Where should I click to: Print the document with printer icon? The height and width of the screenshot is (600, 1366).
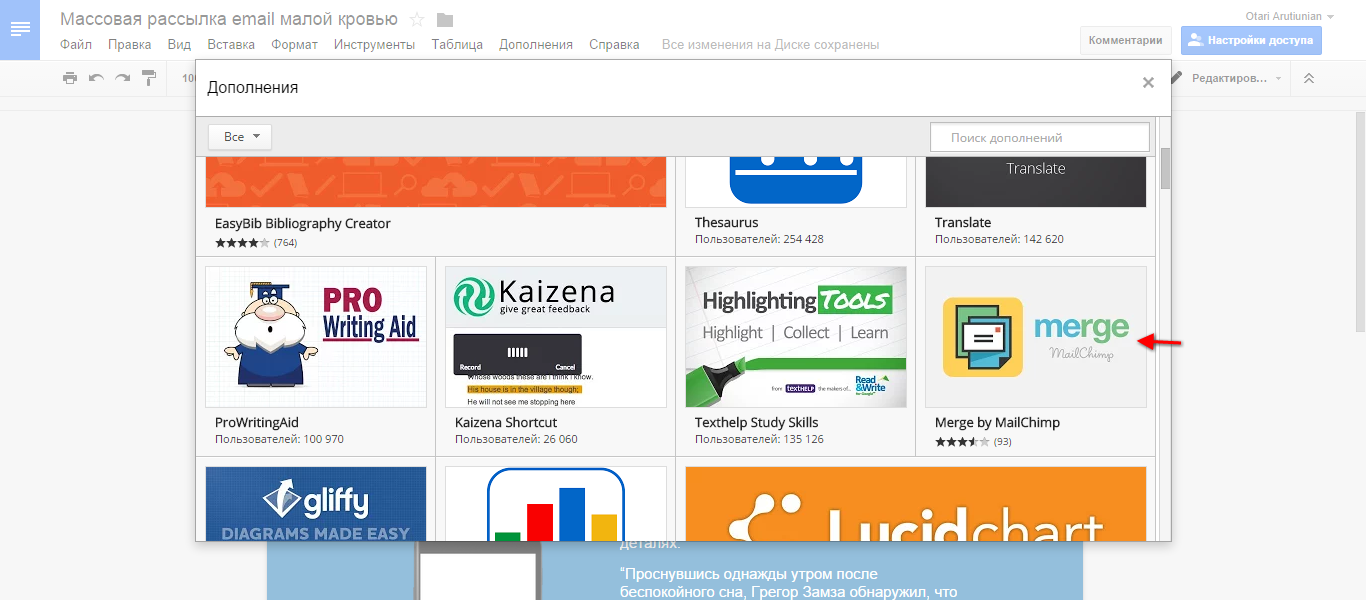pyautogui.click(x=70, y=78)
